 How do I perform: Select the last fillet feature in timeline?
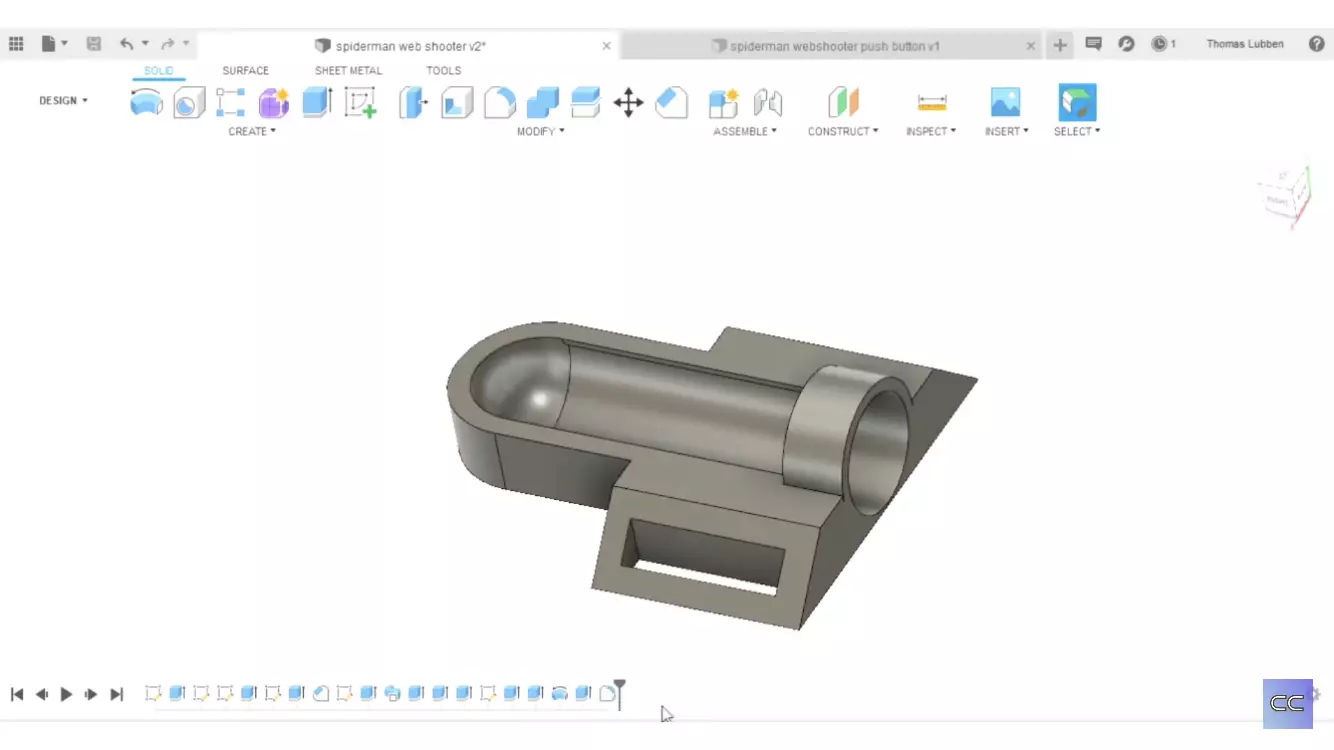(607, 693)
